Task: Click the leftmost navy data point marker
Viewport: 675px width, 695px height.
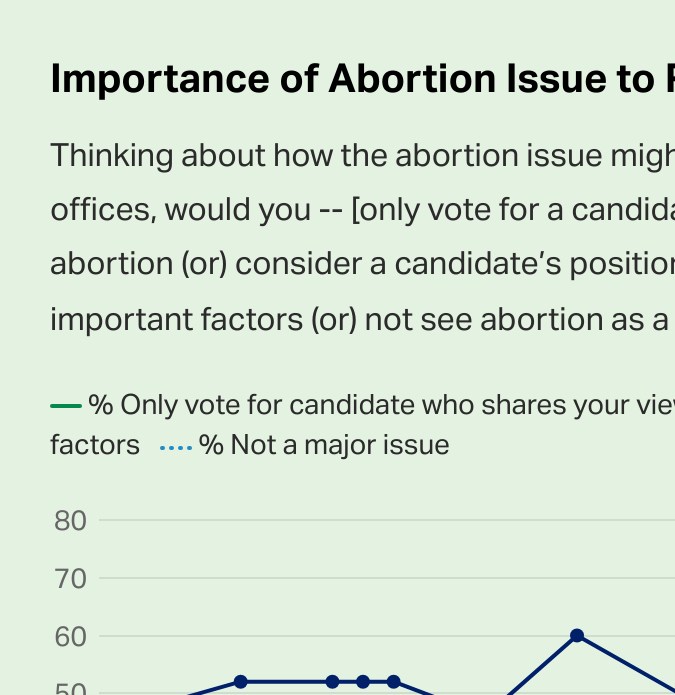Action: coord(240,682)
